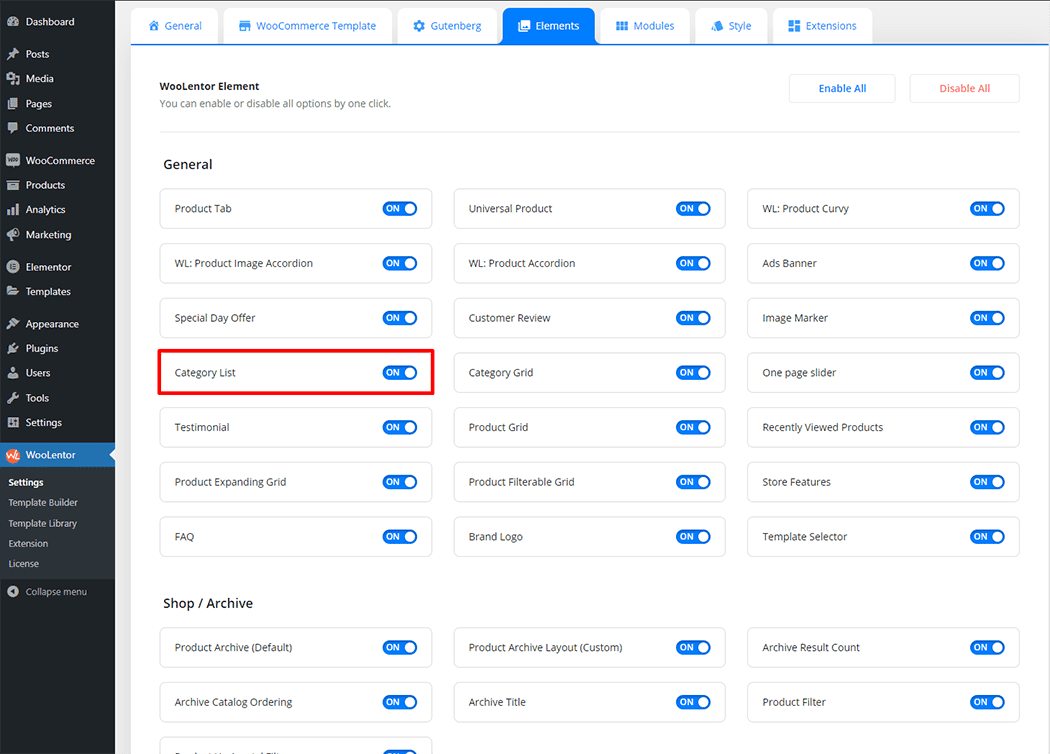The image size is (1050, 754).
Task: Switch to the Modules tab
Action: tap(644, 26)
